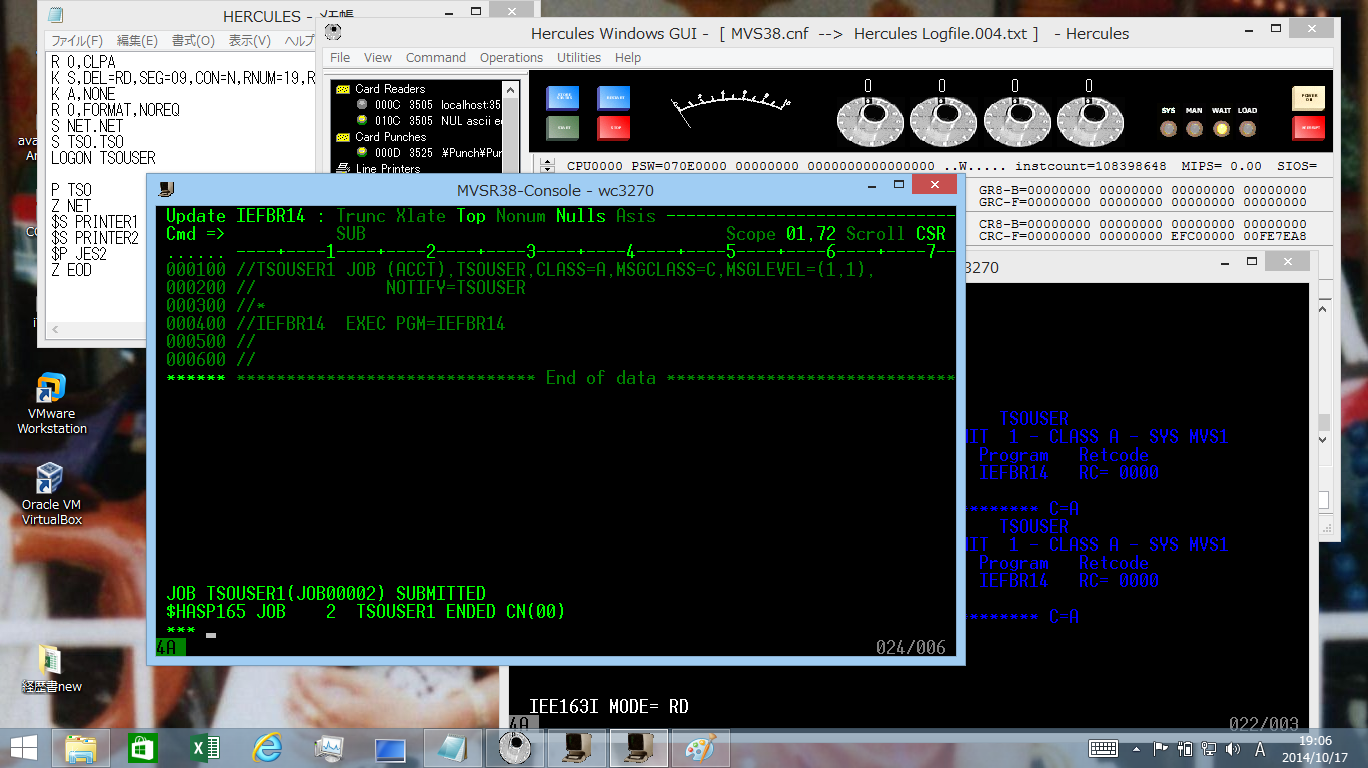Open the Windows Store taskbar icon
This screenshot has height=768, width=1368.
pos(144,748)
